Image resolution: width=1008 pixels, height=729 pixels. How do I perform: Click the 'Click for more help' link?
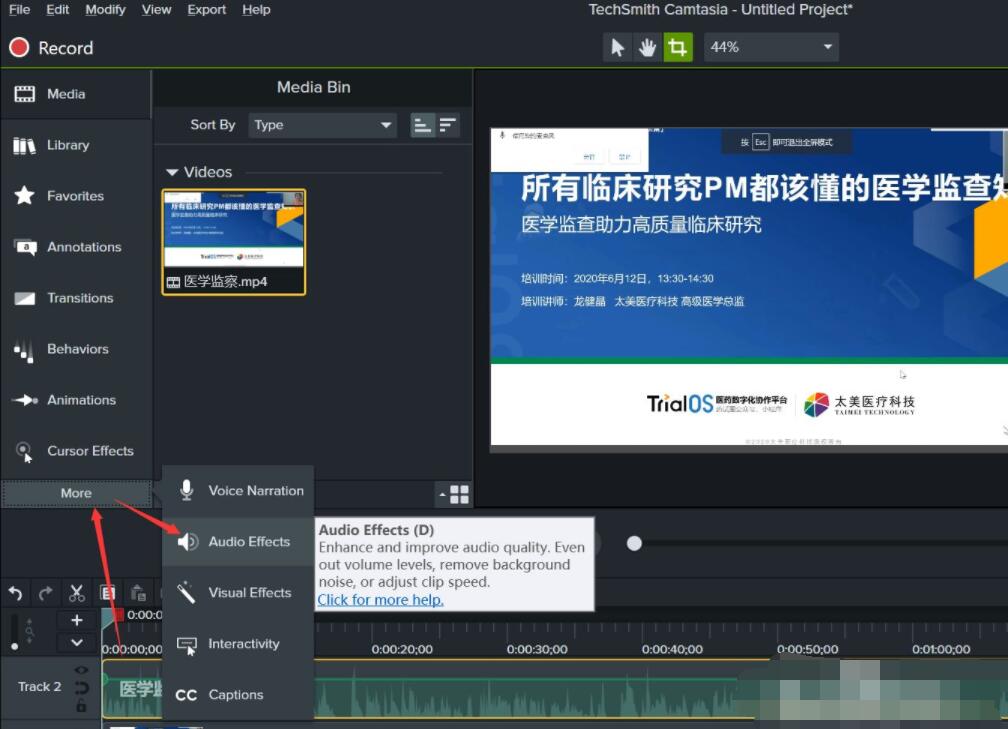[x=380, y=599]
